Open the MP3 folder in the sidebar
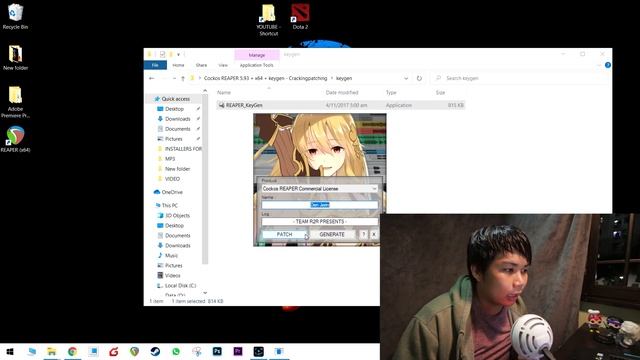The image size is (640, 360). (170, 159)
